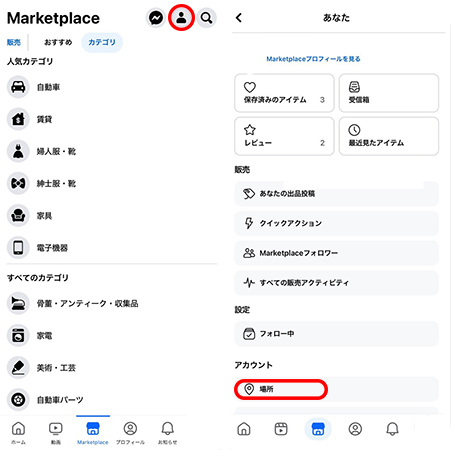This screenshot has width=451, height=450.
Task: Open あなたの出品投稿 row
Action: 337,194
